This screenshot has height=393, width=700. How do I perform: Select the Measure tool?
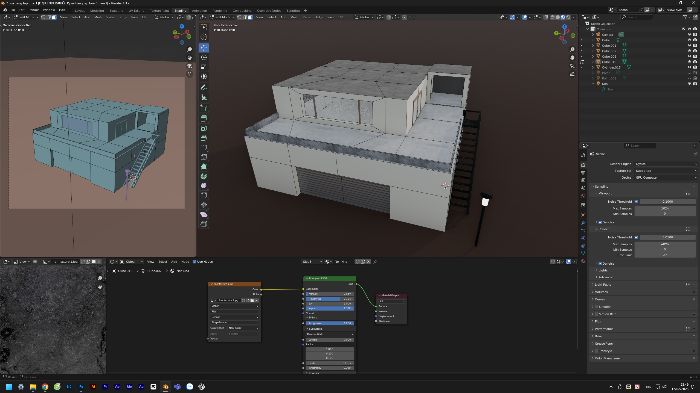click(x=204, y=97)
